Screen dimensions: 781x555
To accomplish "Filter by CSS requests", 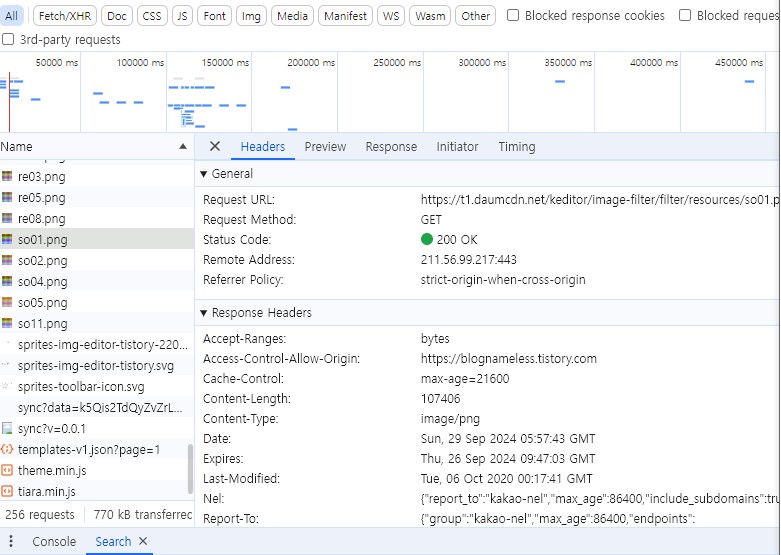I will point(151,16).
